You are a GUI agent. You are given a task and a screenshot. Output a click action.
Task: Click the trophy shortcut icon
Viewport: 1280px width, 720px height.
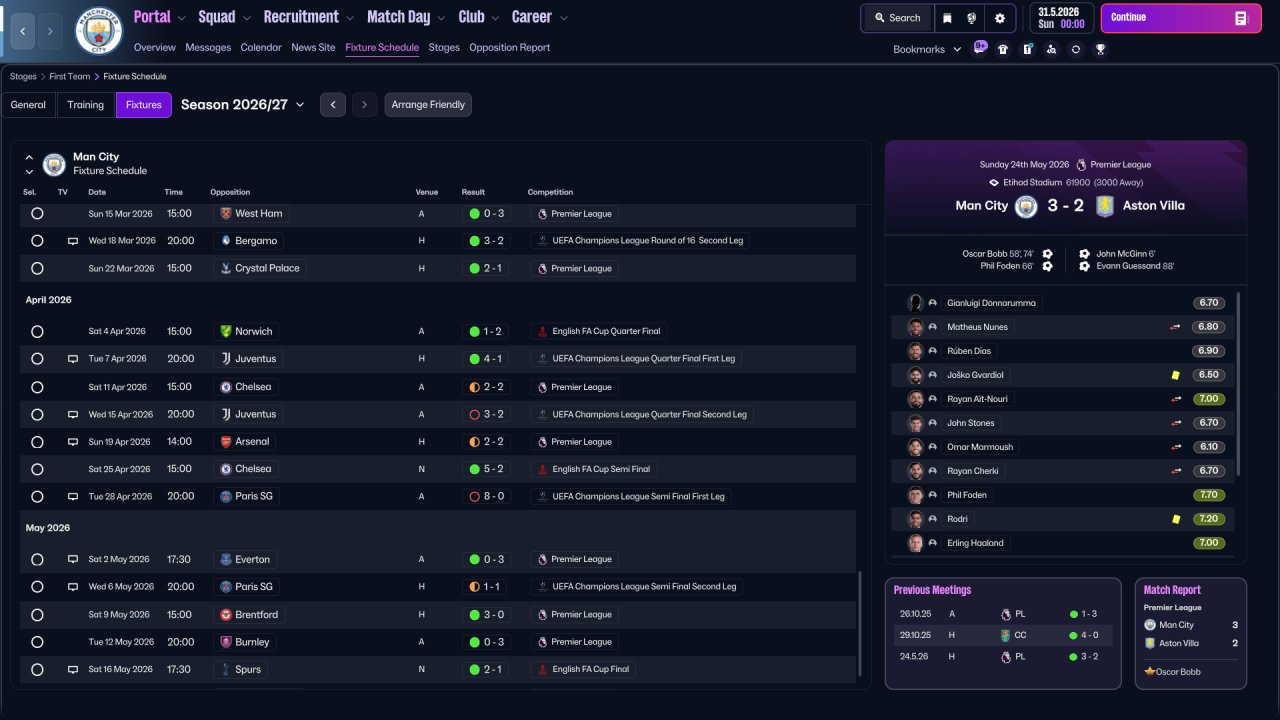[1100, 49]
